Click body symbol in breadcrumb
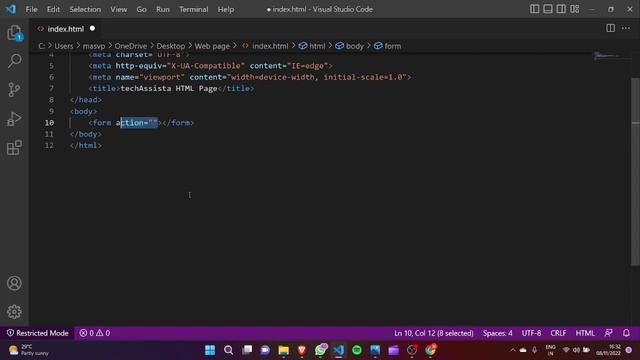The height and width of the screenshot is (360, 640). coord(350,46)
